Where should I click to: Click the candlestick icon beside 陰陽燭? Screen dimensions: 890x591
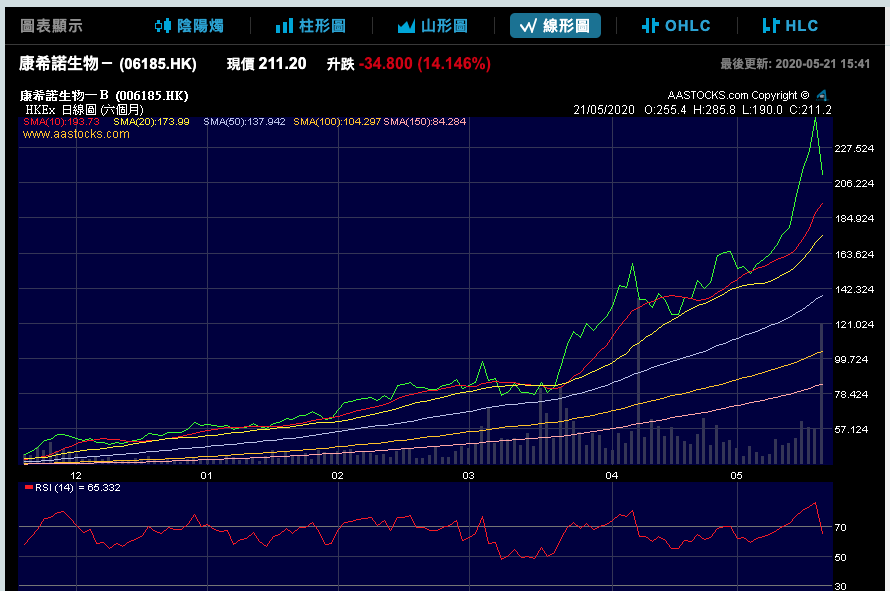tap(163, 26)
